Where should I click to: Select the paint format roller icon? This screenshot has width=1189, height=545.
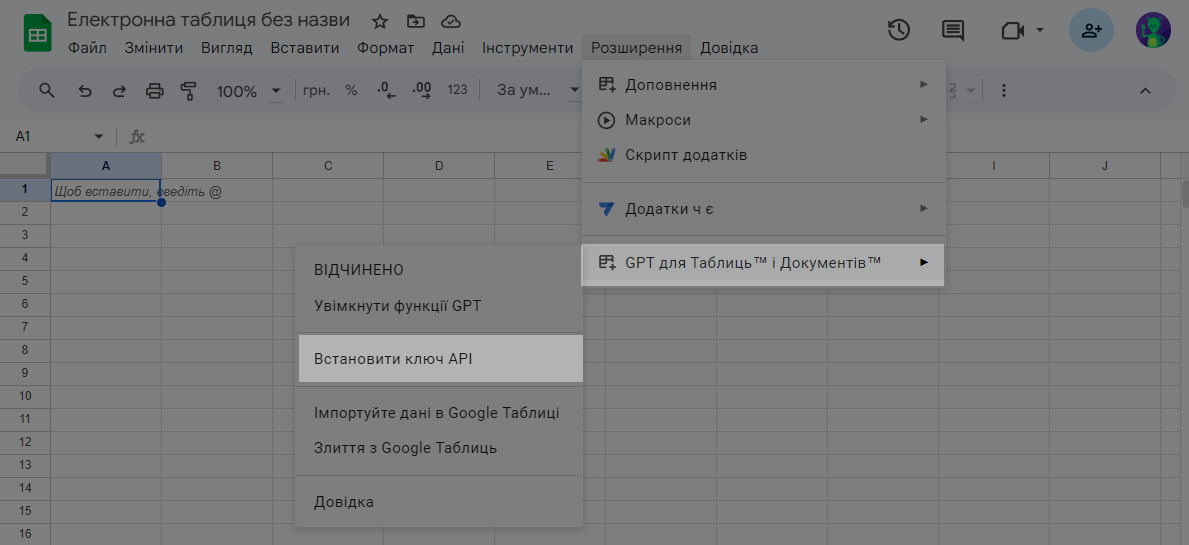point(189,91)
